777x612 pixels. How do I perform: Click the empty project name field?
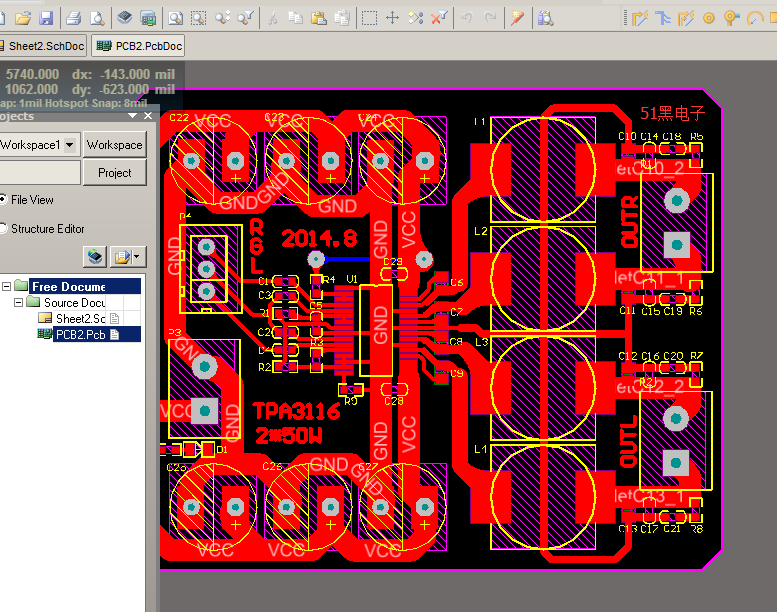coord(40,172)
